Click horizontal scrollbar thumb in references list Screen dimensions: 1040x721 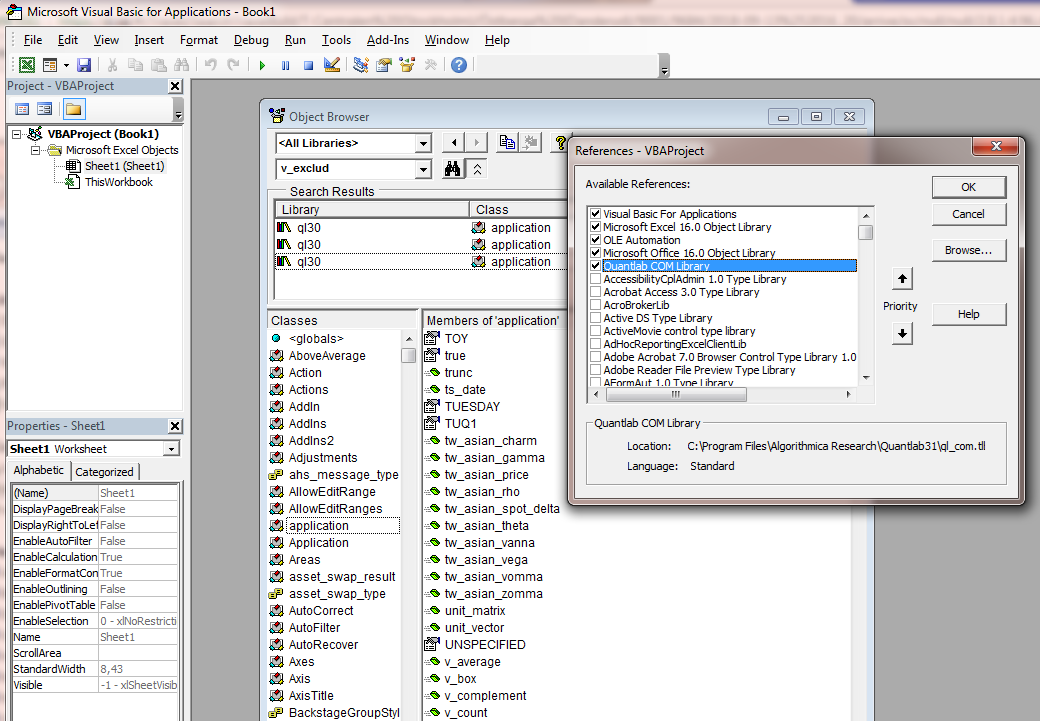[x=676, y=395]
